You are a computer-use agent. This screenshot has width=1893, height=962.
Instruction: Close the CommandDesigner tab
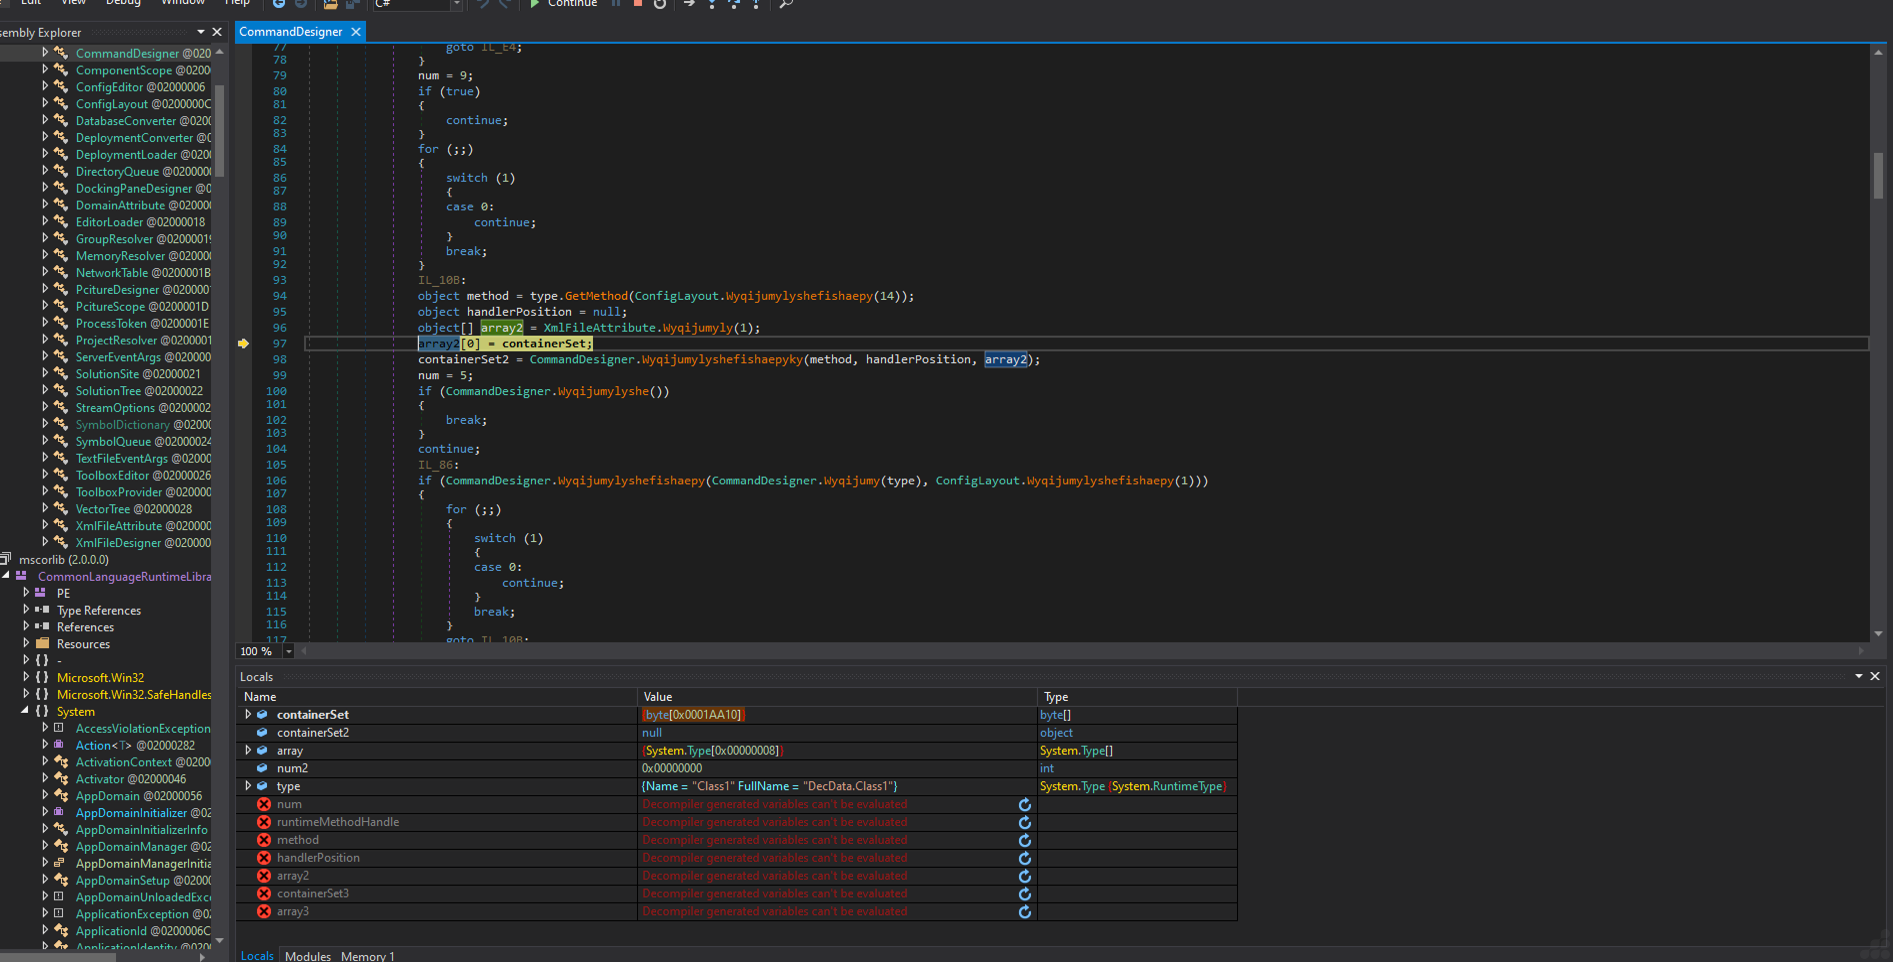(x=356, y=32)
